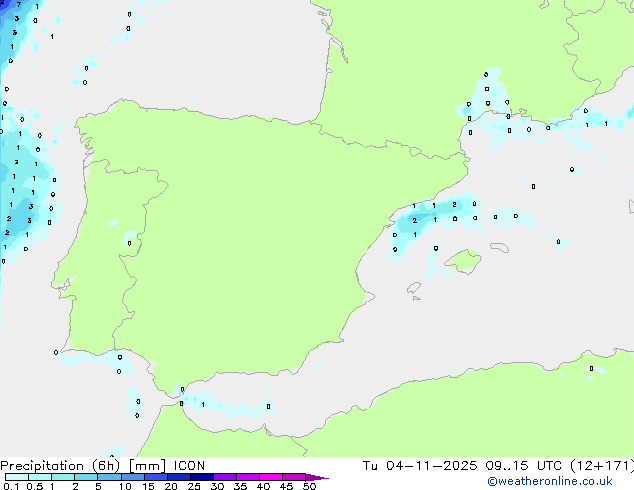This screenshot has height=490, width=634.
Task: Click Menorca island outline on the map
Action: pos(500,247)
